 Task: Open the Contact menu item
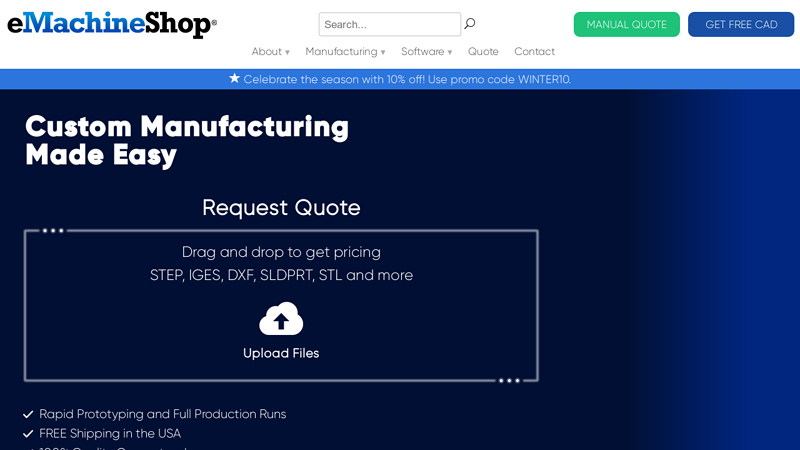click(534, 52)
